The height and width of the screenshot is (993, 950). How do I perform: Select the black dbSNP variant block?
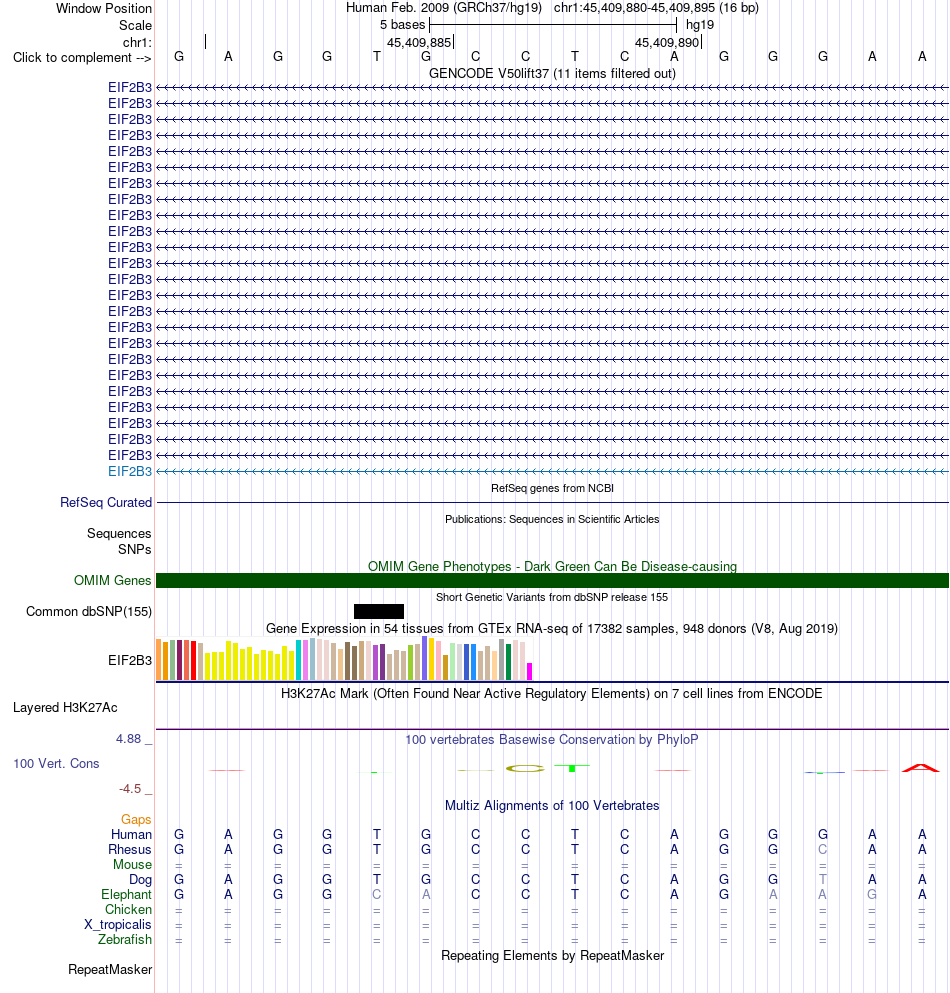[x=379, y=612]
